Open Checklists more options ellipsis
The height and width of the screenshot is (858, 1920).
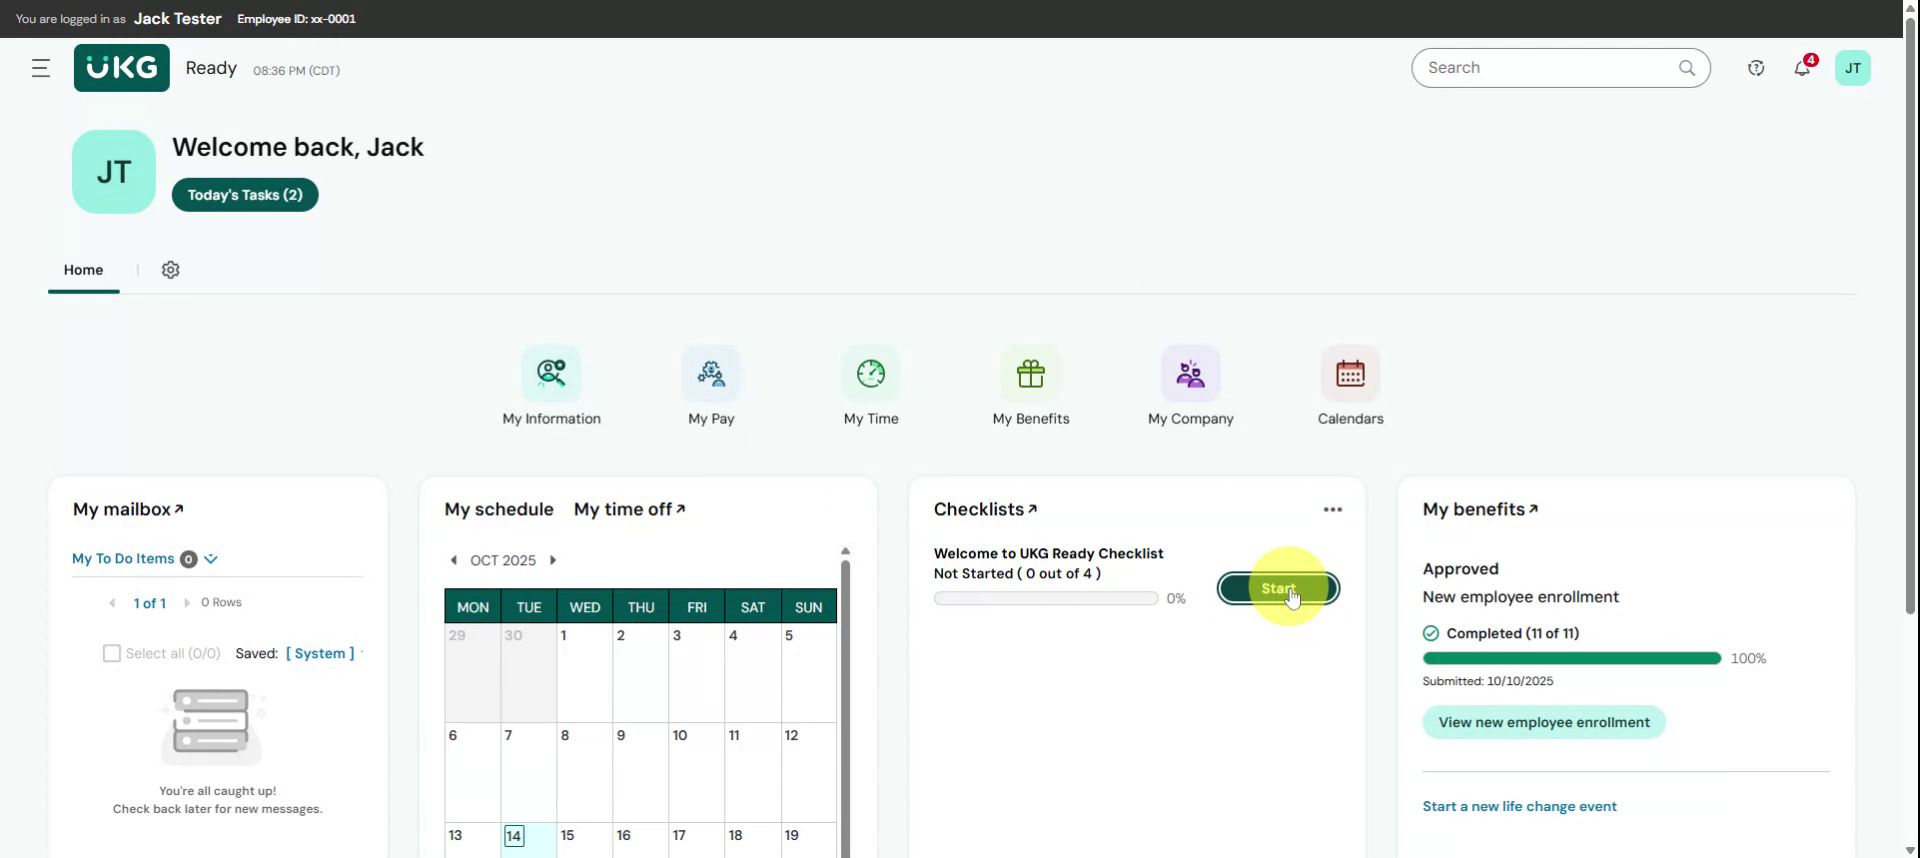[1333, 509]
